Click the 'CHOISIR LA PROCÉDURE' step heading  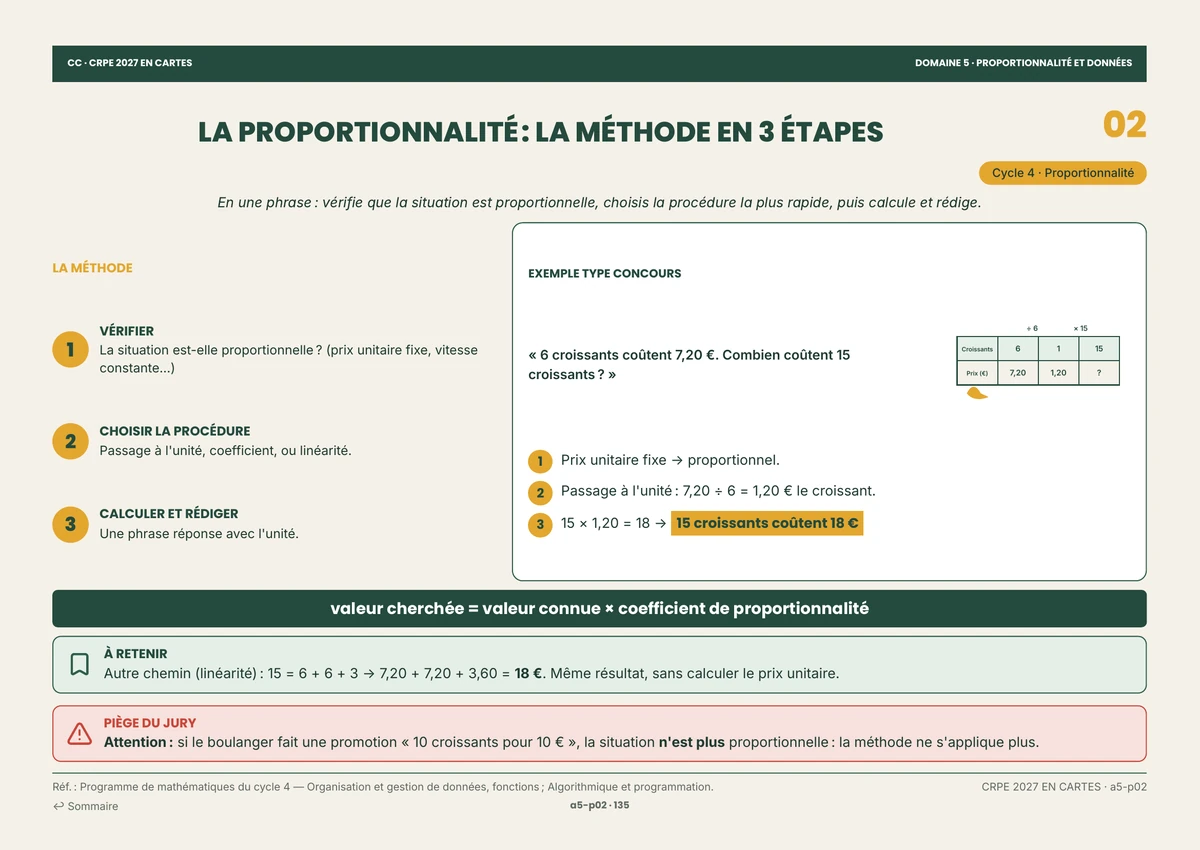coord(175,431)
